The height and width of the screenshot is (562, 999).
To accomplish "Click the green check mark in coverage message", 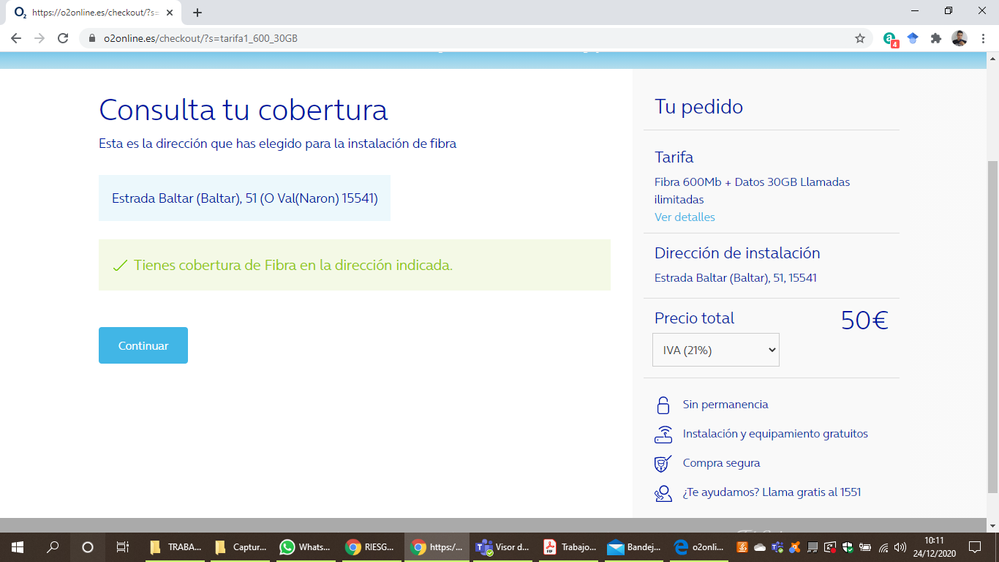I will [x=120, y=265].
